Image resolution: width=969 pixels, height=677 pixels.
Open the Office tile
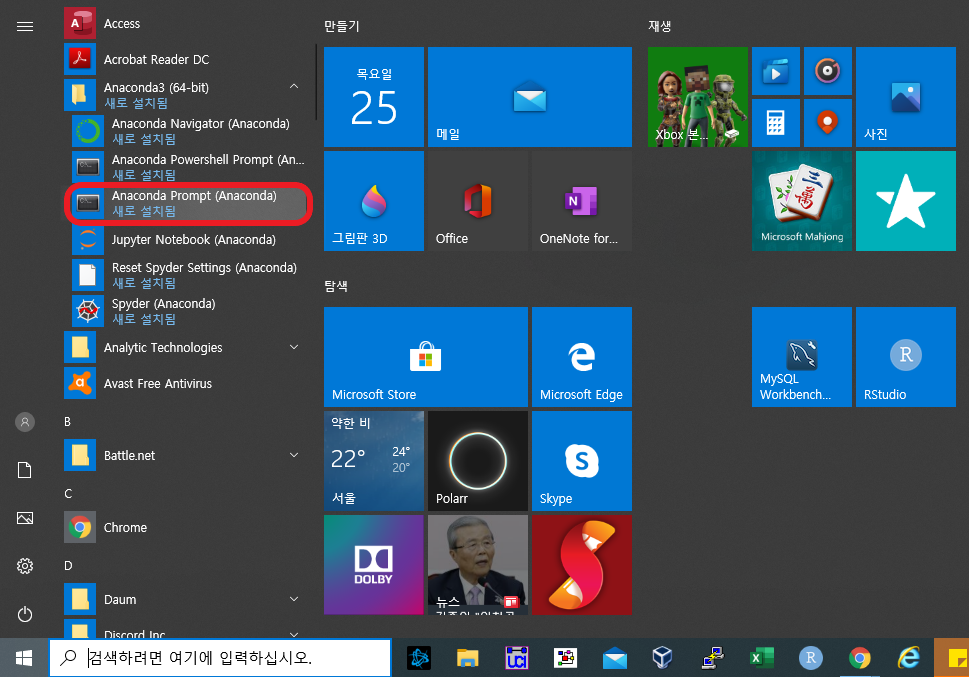pos(478,201)
